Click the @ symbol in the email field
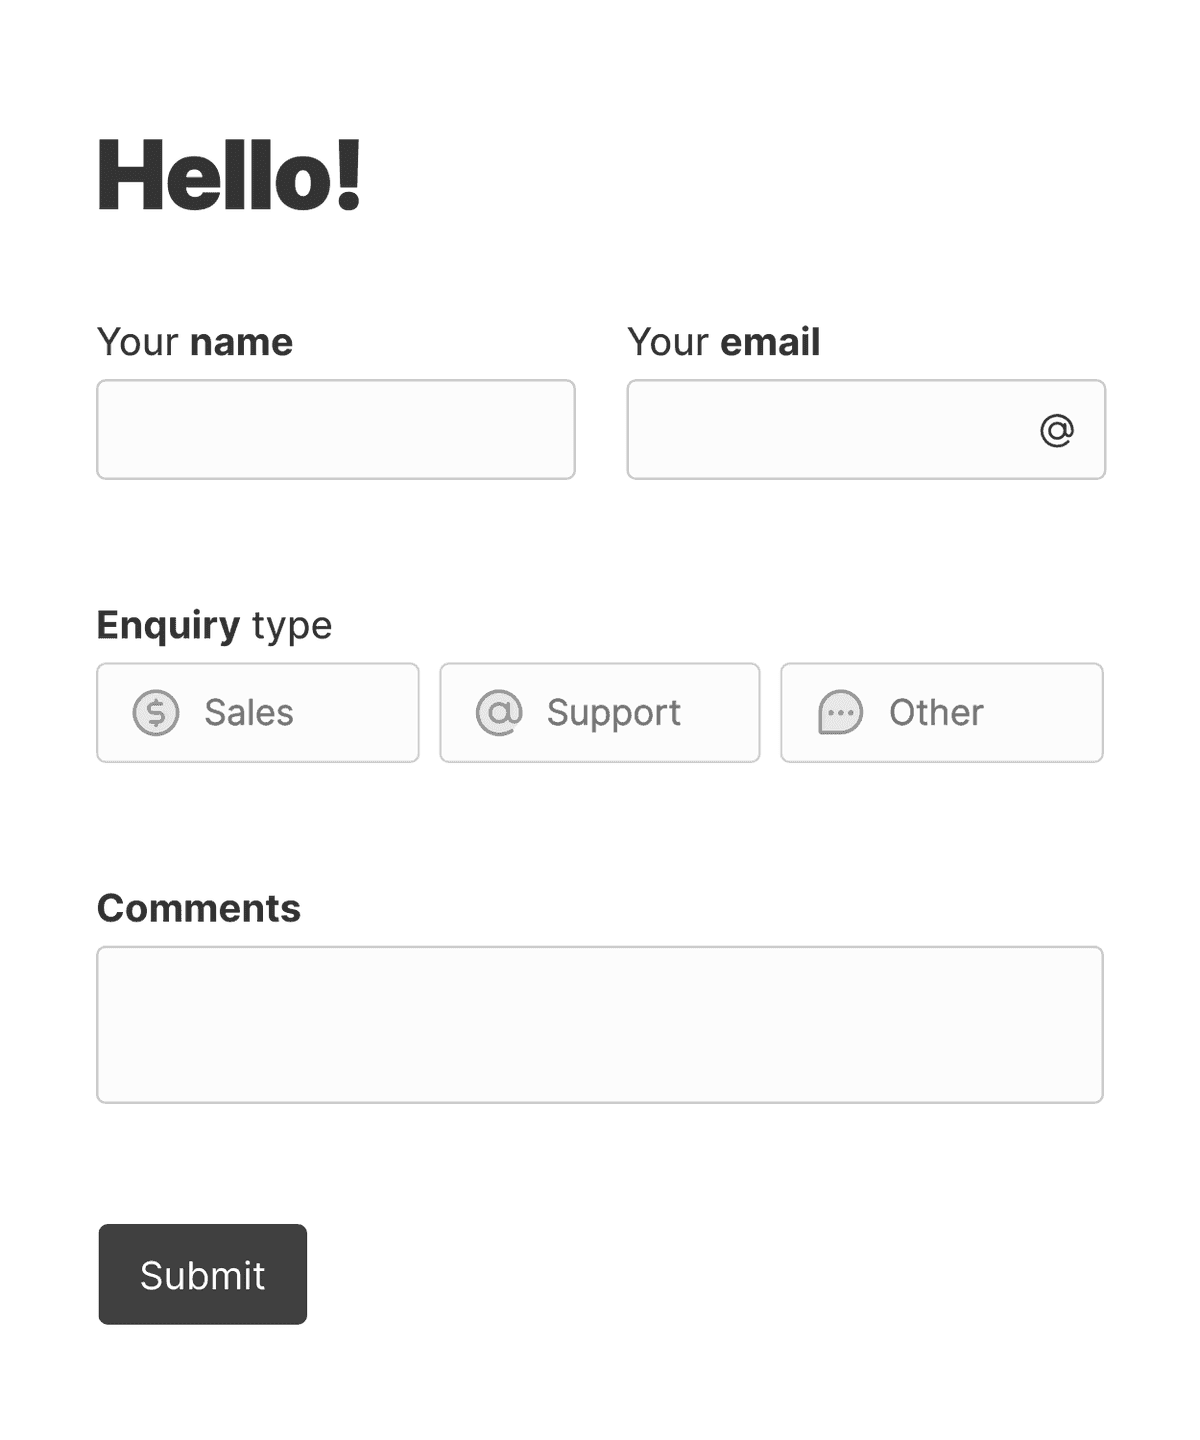 (x=1059, y=429)
